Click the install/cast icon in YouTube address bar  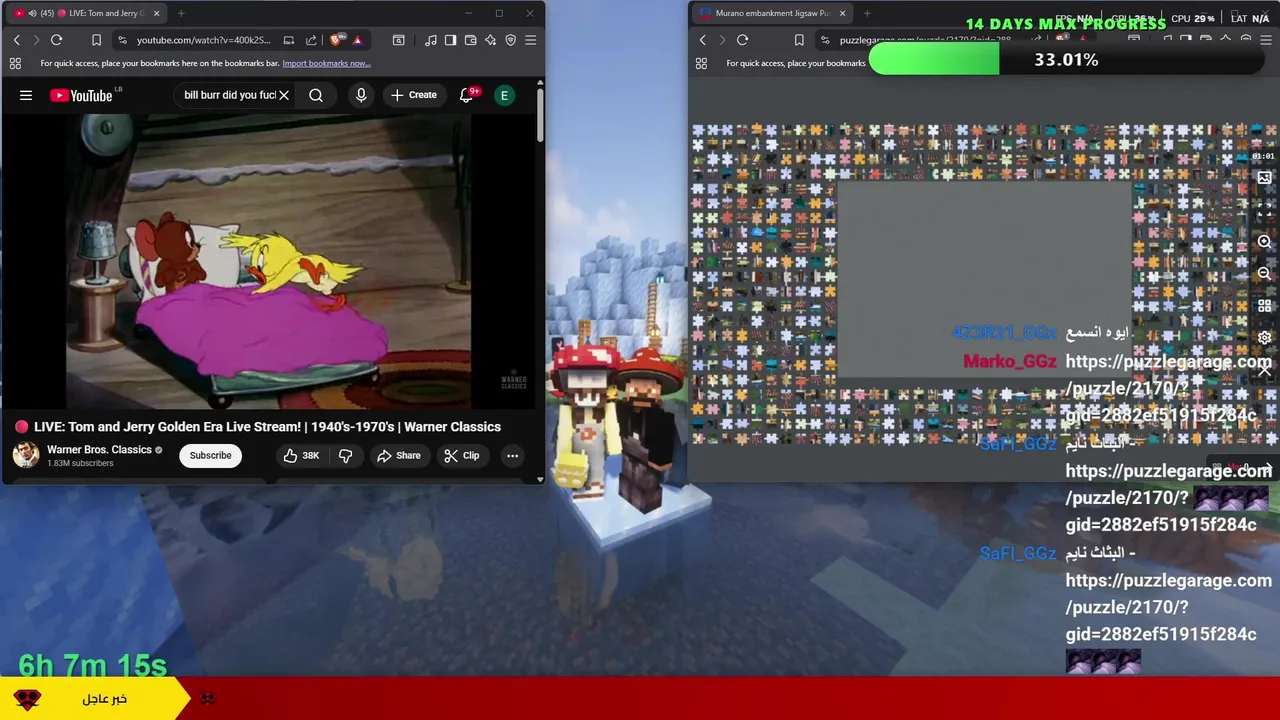pos(289,40)
